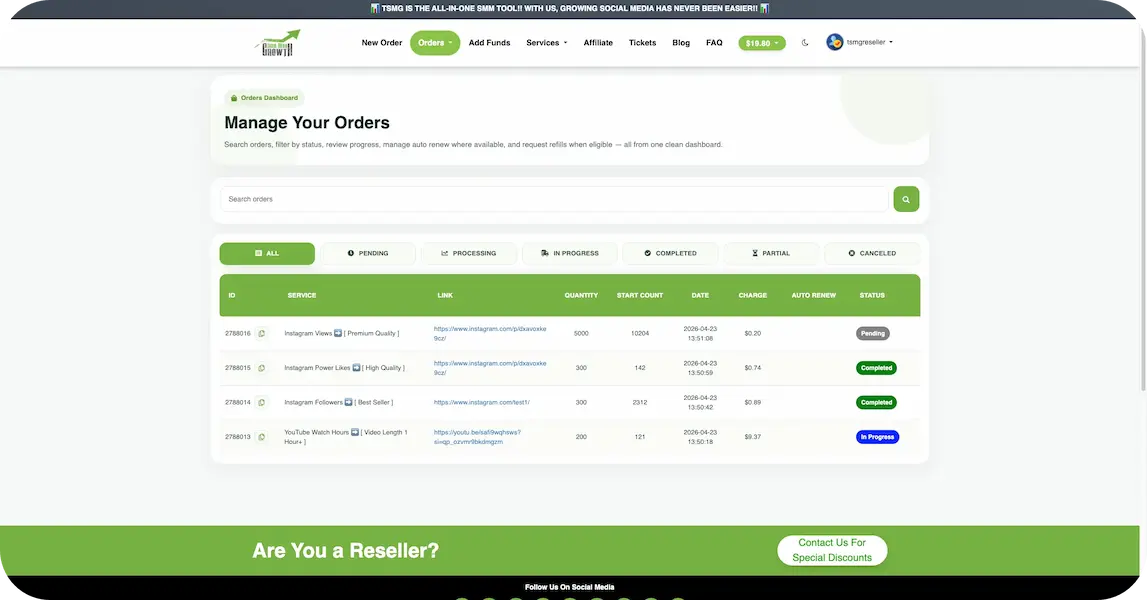Open the Affiliate page
This screenshot has width=1147, height=600.
[598, 42]
